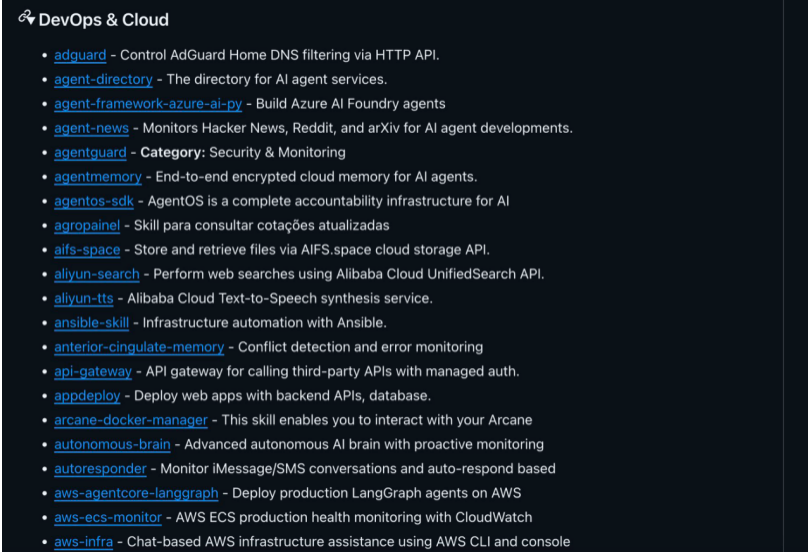Click the aws-ecs-monitor link
808x552 pixels.
108,517
